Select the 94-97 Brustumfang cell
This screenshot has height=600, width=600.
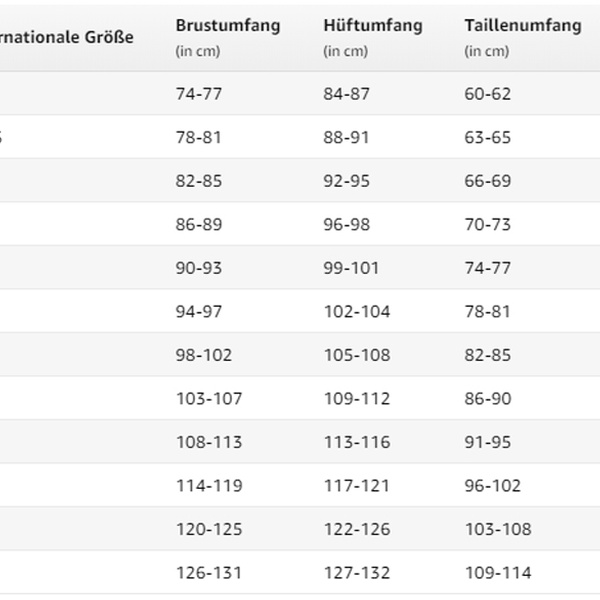[x=196, y=312]
